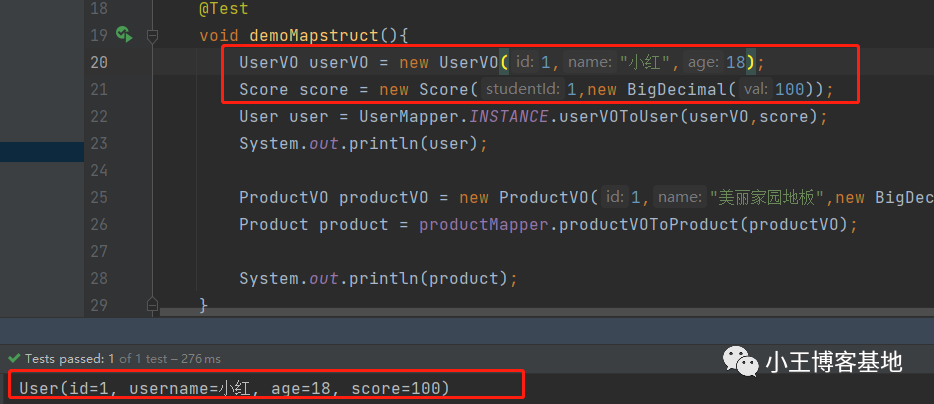Click the productMapper field on line 26
This screenshot has width=934, height=404.
(483, 225)
